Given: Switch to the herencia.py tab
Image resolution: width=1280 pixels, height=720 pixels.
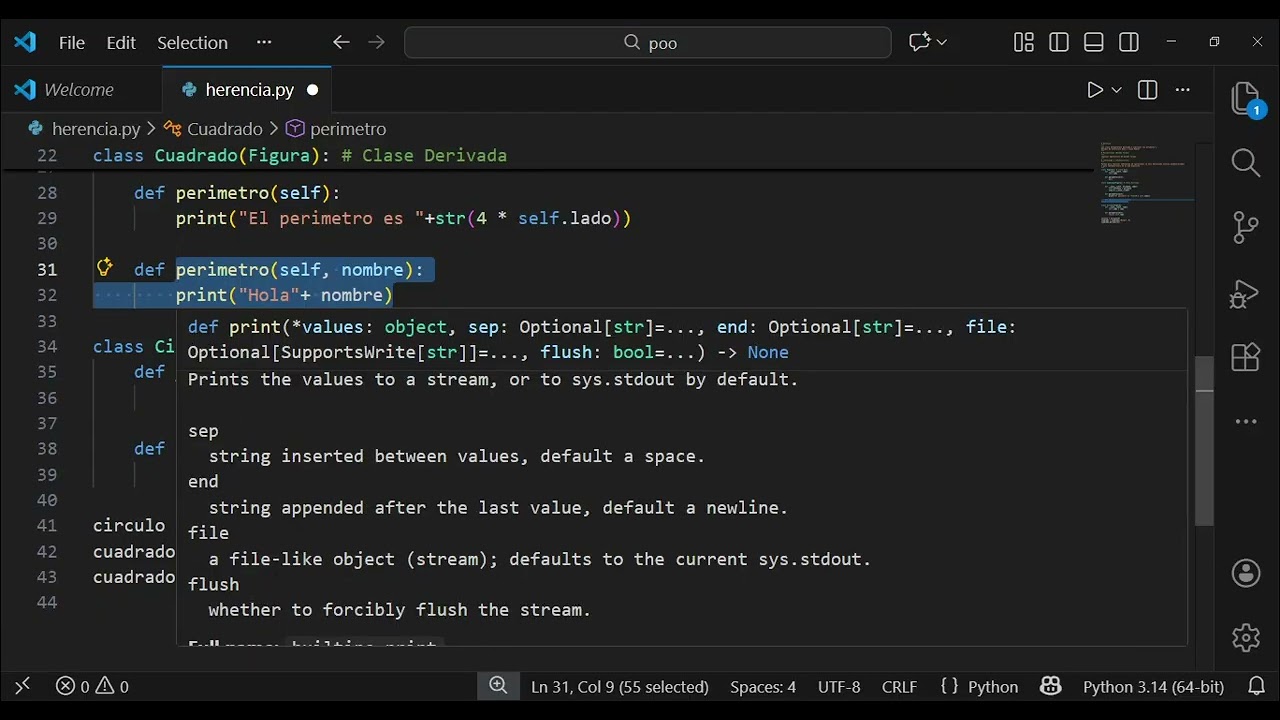Looking at the screenshot, I should click(249, 90).
